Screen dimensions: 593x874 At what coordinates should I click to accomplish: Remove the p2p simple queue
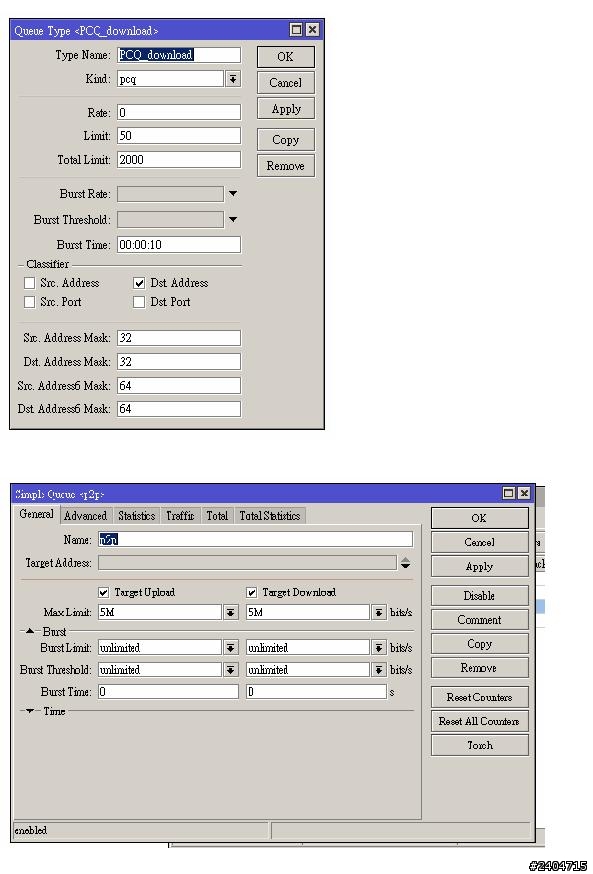[x=479, y=668]
